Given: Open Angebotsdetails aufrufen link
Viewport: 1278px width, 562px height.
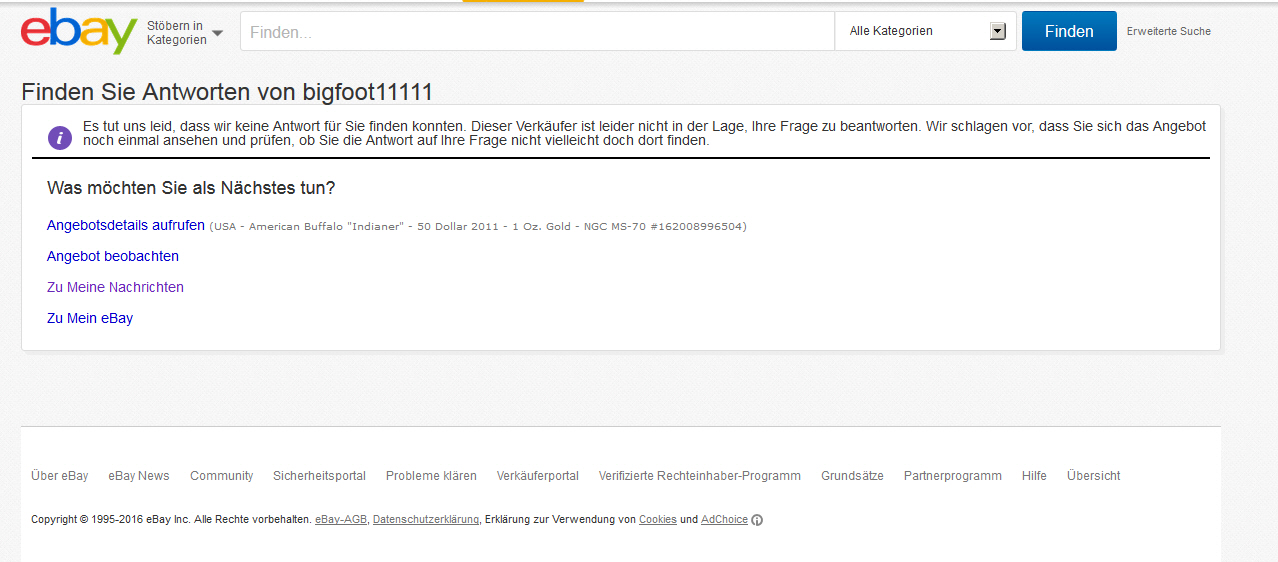Looking at the screenshot, I should tap(126, 225).
